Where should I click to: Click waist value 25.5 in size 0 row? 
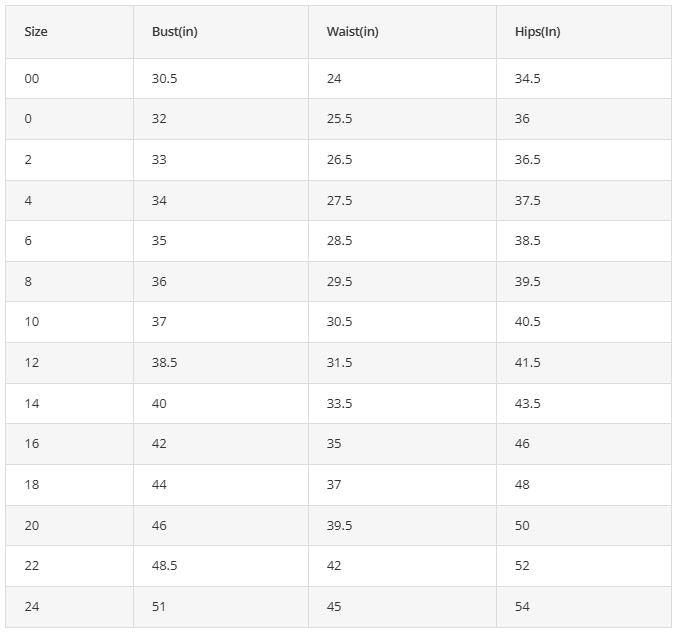pos(339,119)
